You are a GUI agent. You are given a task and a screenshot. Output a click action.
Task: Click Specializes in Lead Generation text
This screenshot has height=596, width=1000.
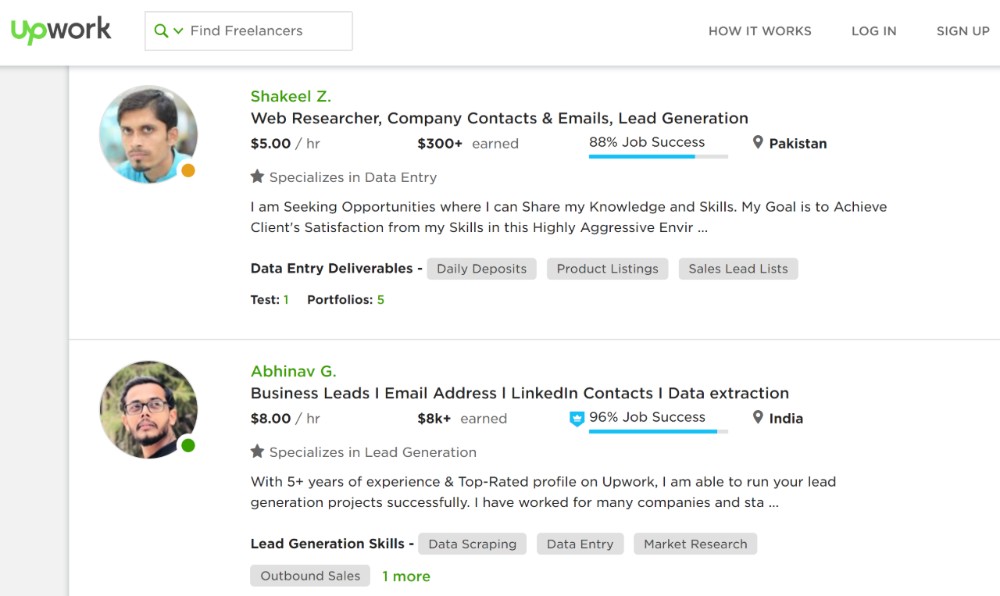click(372, 452)
